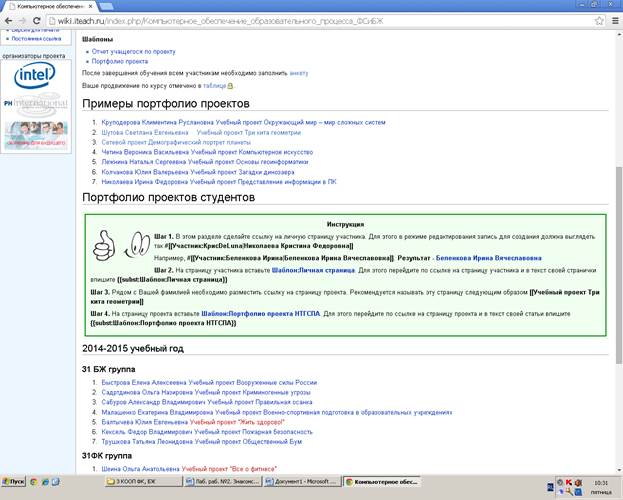Viewport: 623px width, 500px height.
Task: Click the Intel logo in sidebar
Action: pyautogui.click(x=35, y=76)
